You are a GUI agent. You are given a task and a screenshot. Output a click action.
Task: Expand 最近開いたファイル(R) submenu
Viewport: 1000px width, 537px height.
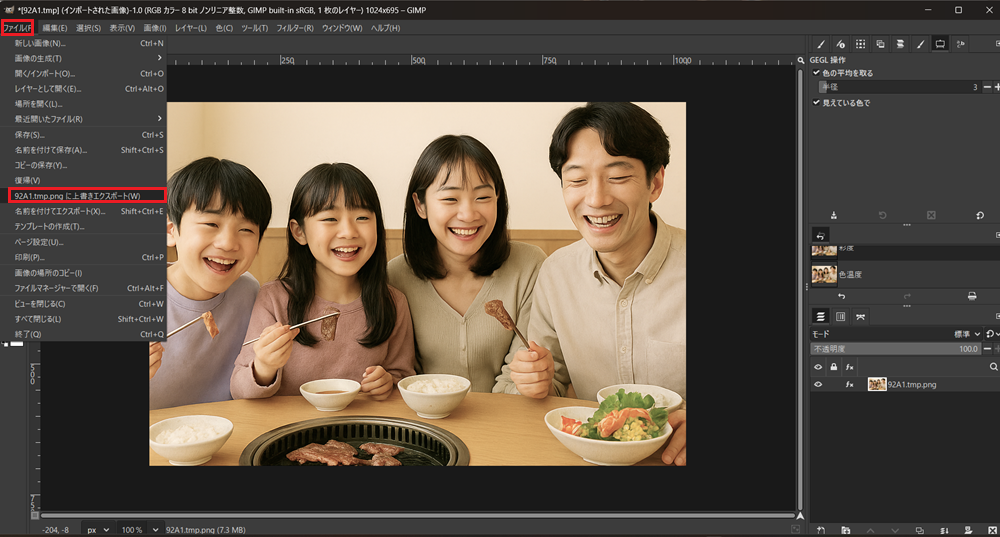point(83,119)
